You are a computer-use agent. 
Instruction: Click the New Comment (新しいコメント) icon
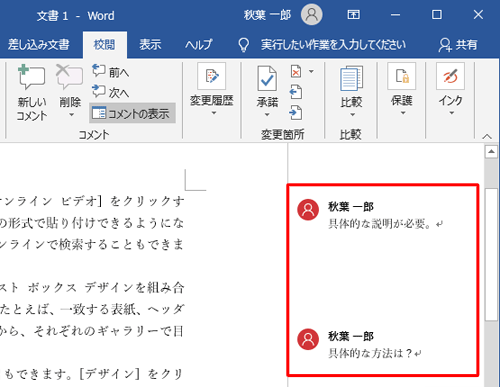[31, 78]
